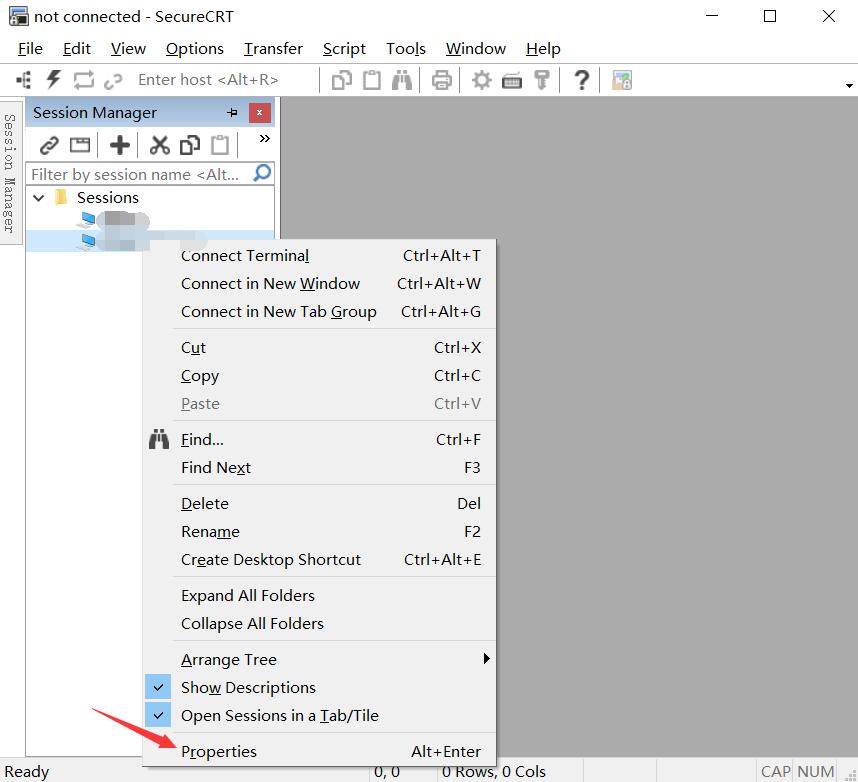The width and height of the screenshot is (858, 782).
Task: Select Find... in the context menu
Action: 320,439
